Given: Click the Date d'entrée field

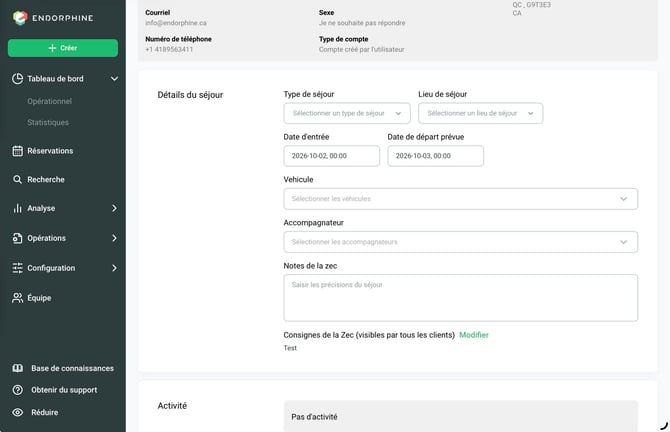Looking at the screenshot, I should [x=332, y=156].
